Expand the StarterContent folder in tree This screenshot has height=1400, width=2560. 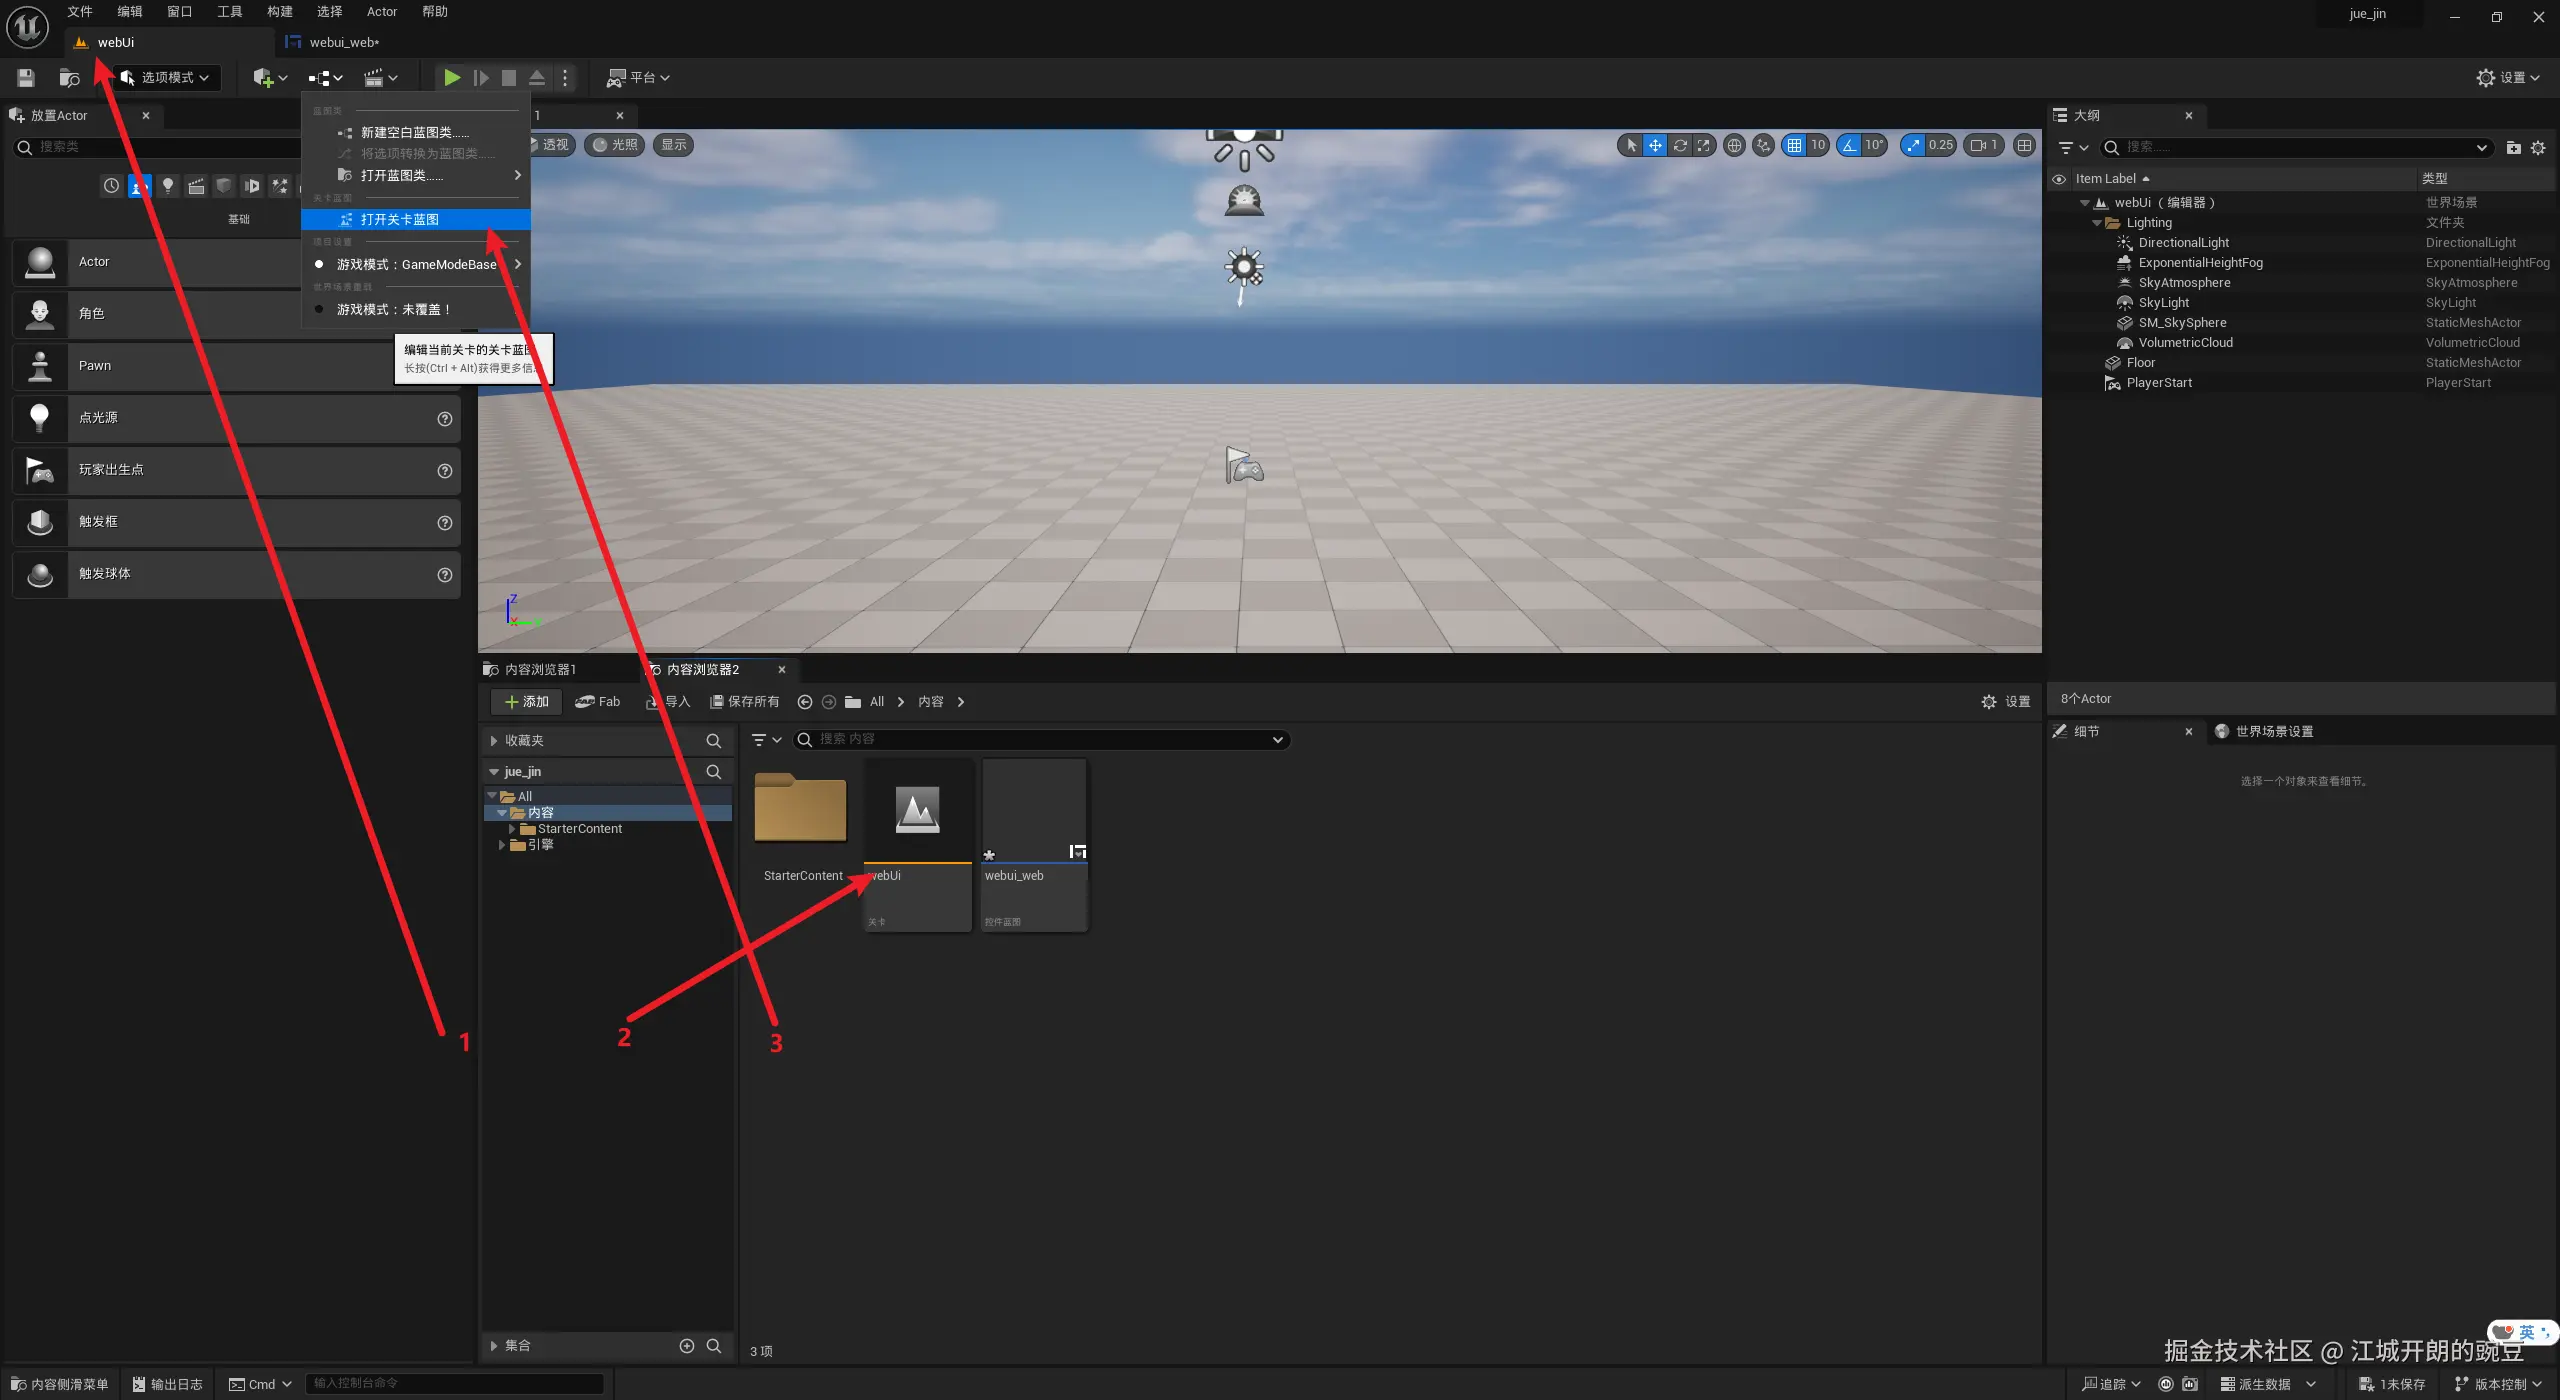pyautogui.click(x=512, y=829)
